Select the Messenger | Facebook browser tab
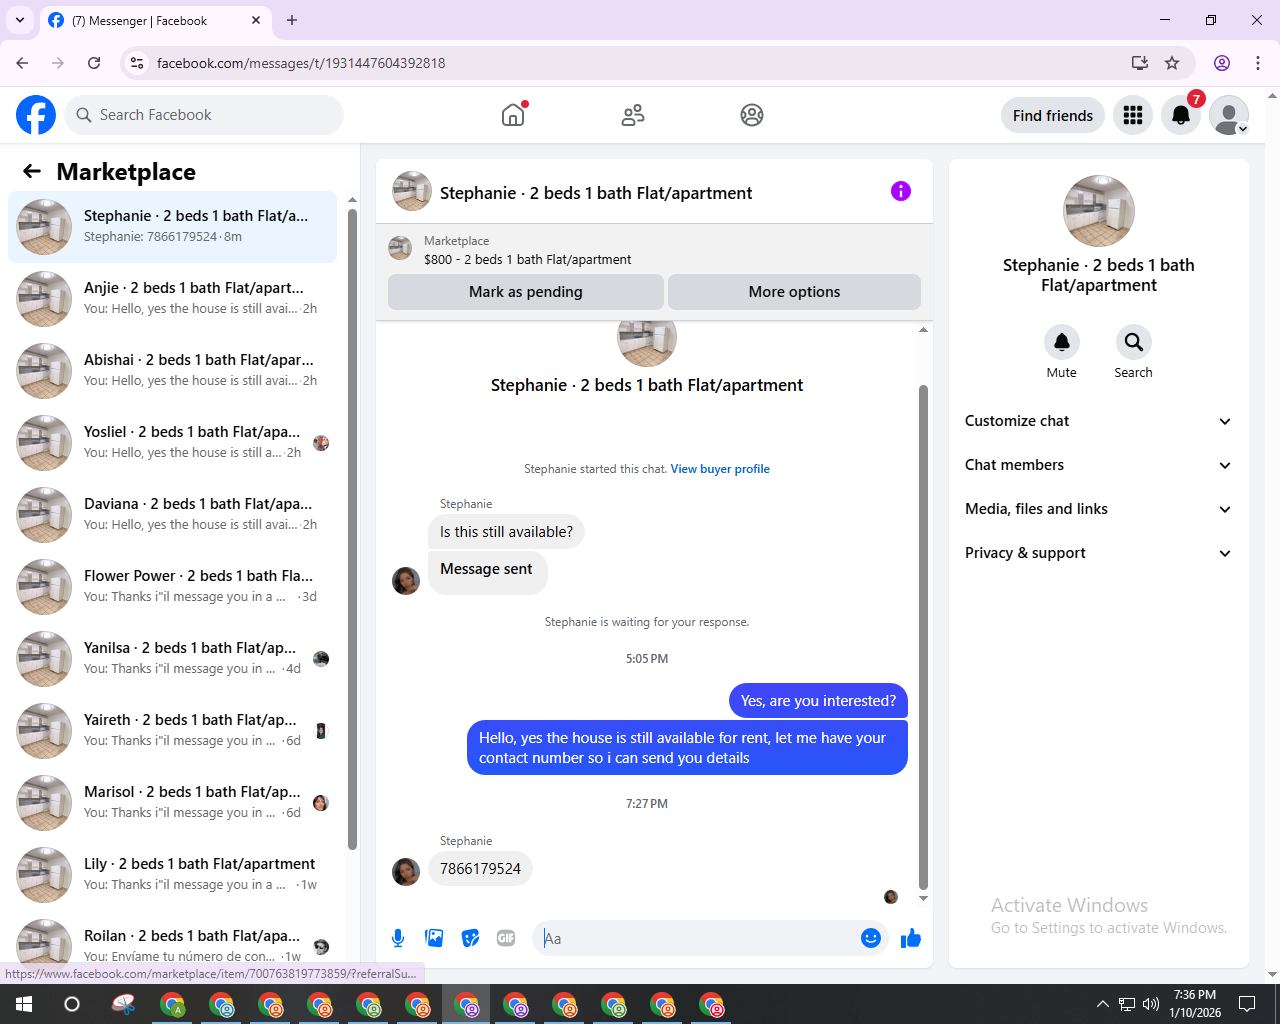The height and width of the screenshot is (1024, 1280). pos(155,20)
